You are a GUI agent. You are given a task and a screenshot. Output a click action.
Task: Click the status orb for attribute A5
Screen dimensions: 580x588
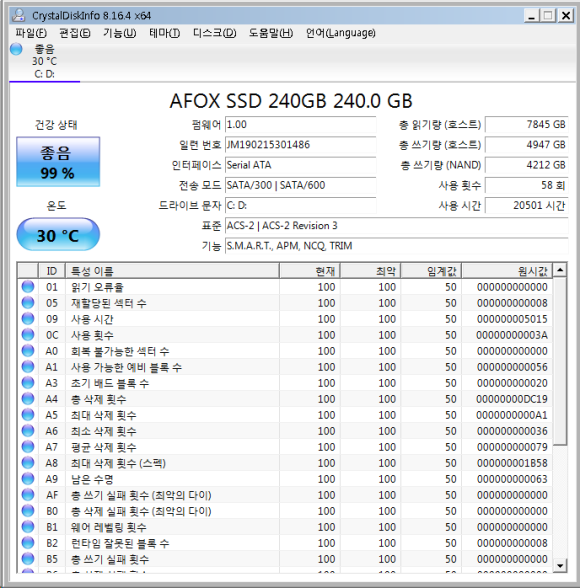tap(28, 415)
